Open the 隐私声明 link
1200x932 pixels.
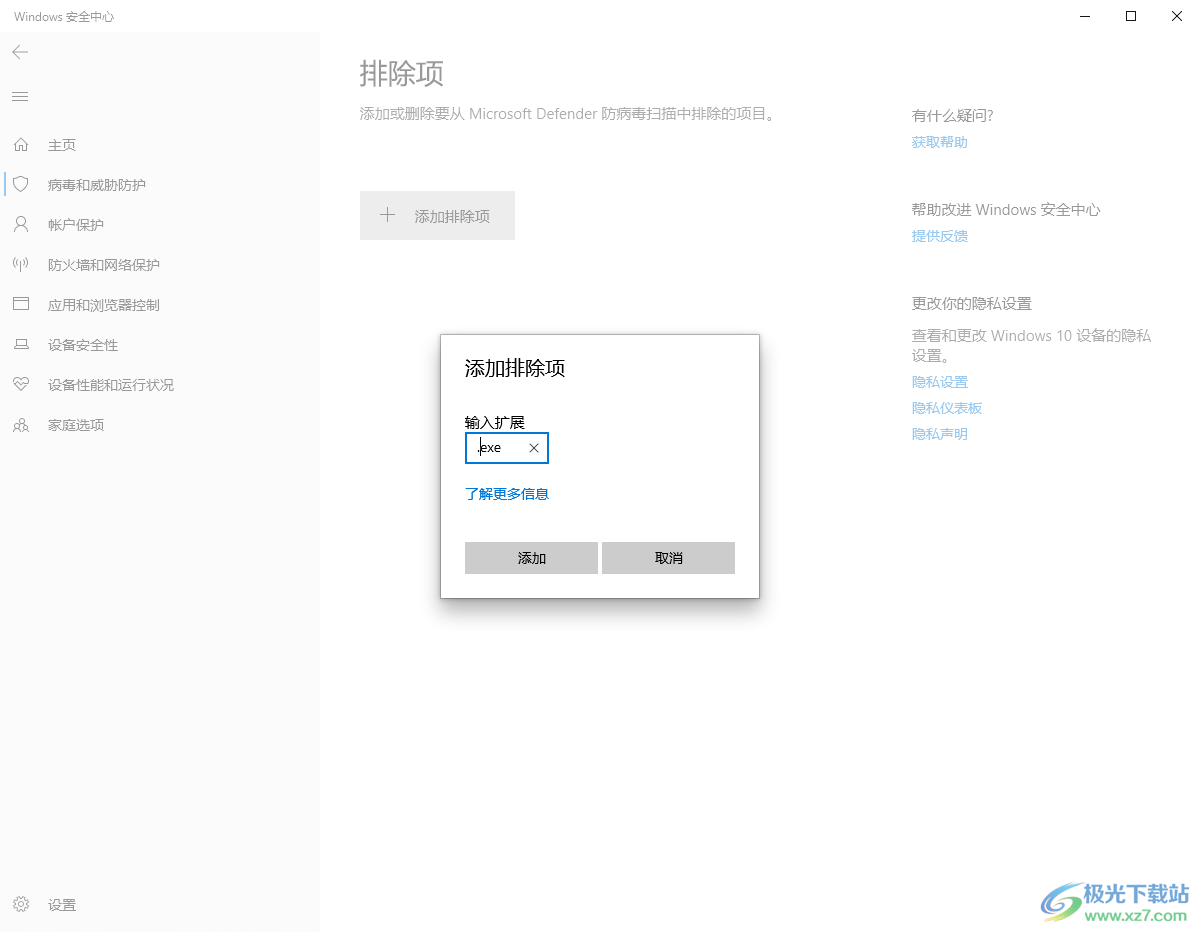coord(940,434)
